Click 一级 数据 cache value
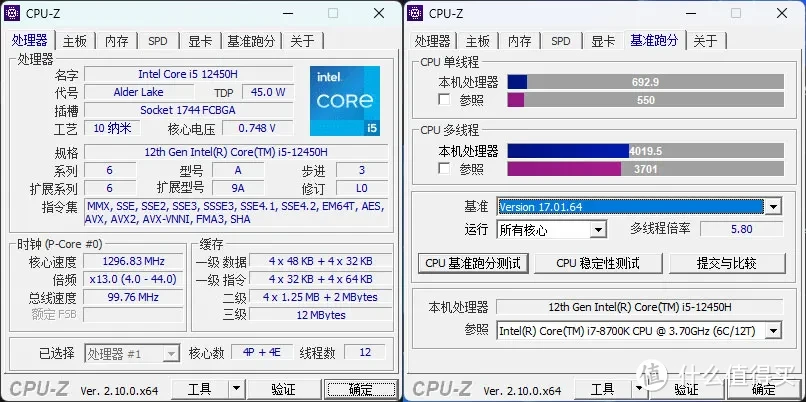Screen dimensions: 806x402 320,261
